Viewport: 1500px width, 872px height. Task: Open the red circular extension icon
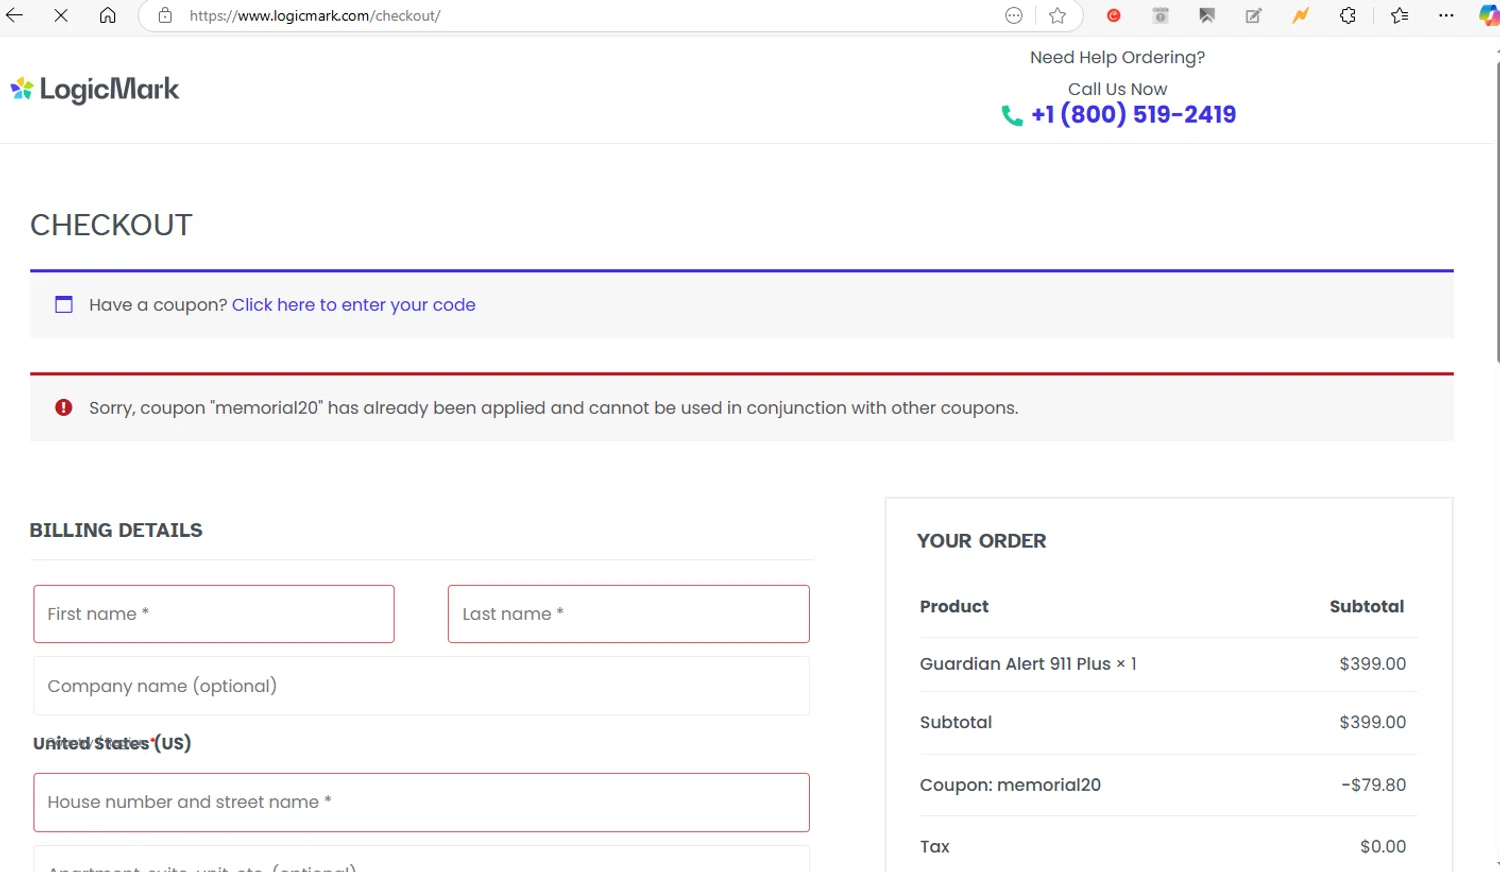tap(1114, 15)
